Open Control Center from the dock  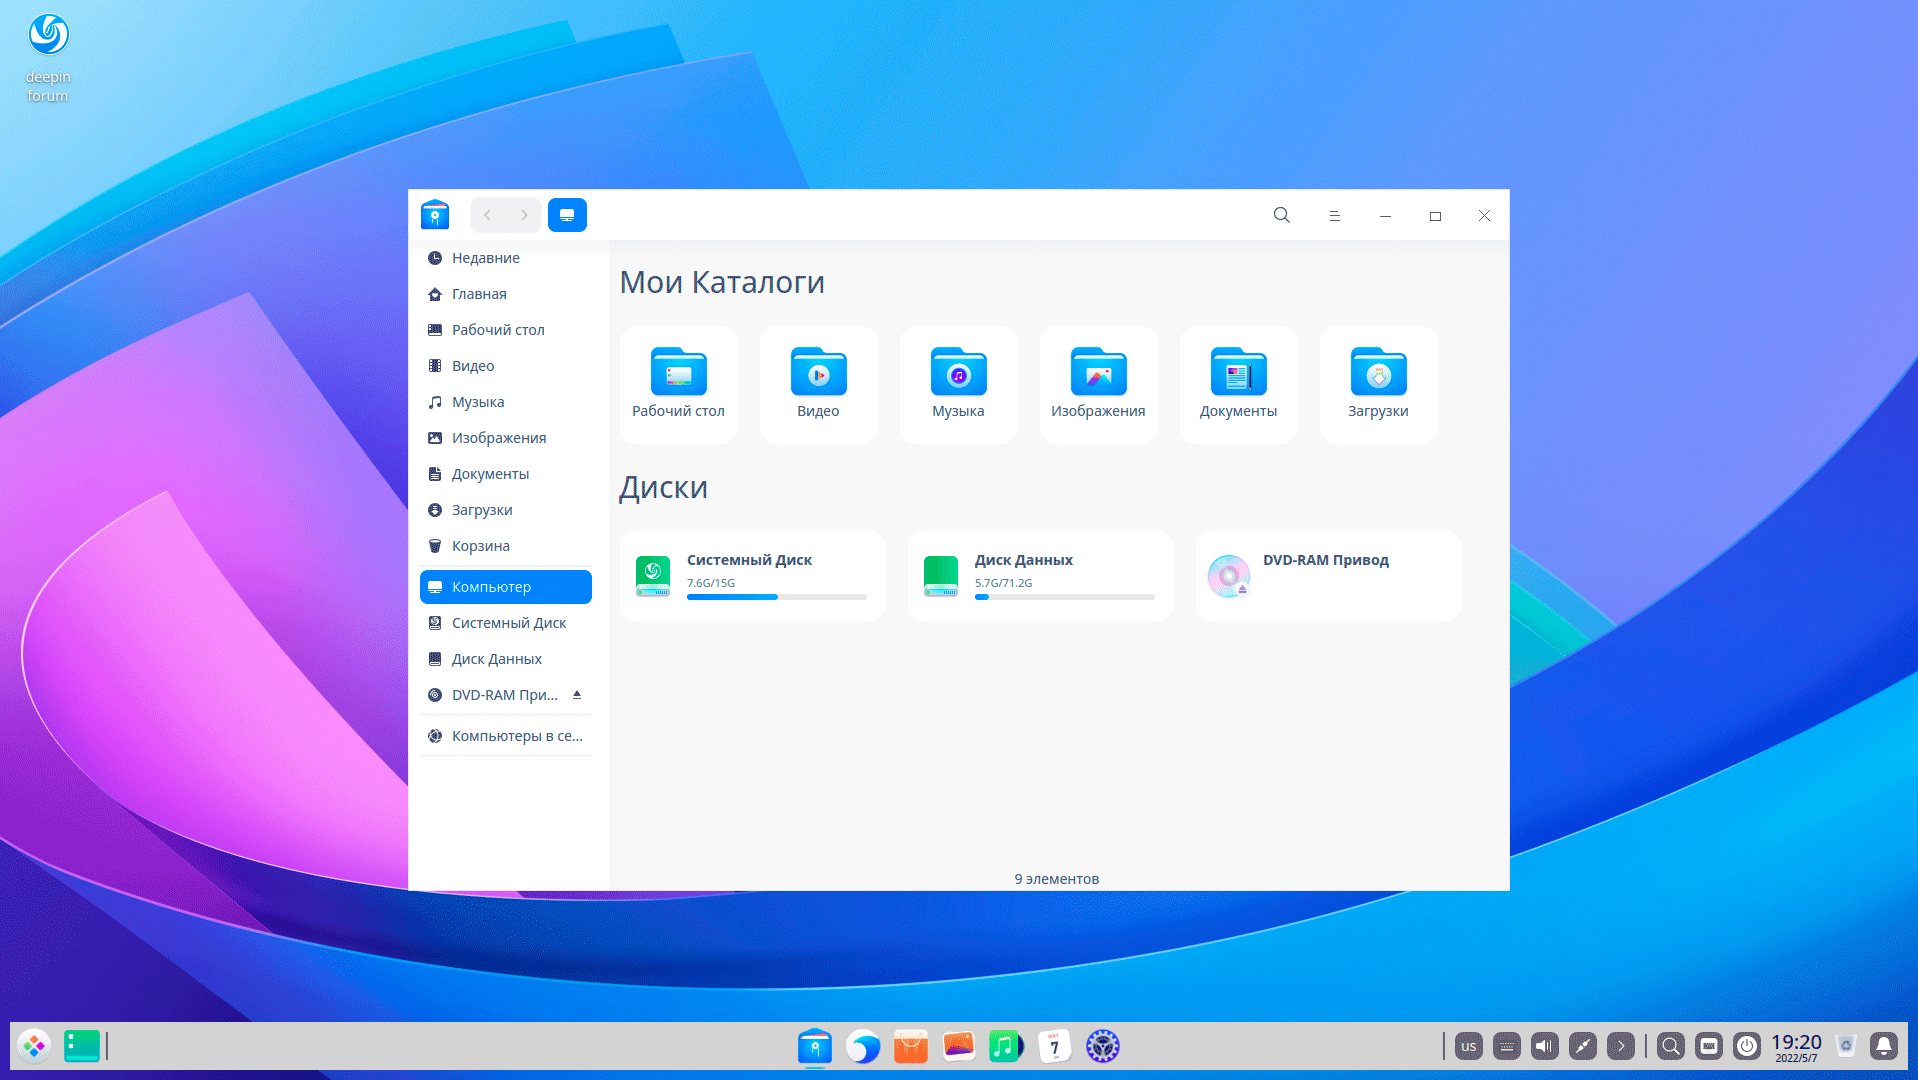coord(1103,1046)
